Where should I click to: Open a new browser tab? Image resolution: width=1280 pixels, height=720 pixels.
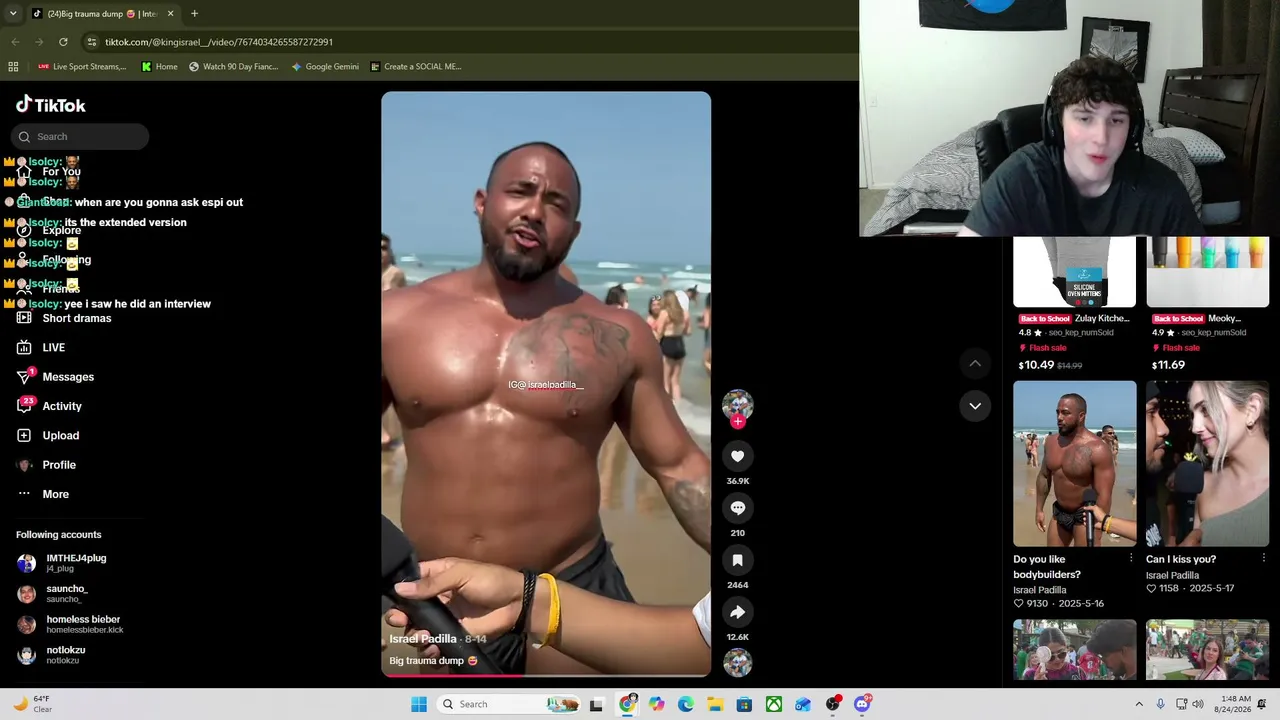click(194, 13)
